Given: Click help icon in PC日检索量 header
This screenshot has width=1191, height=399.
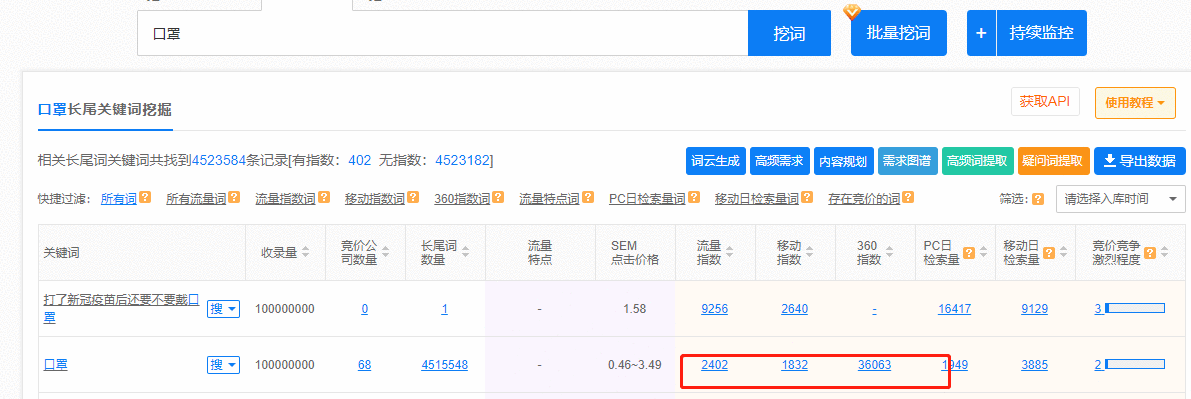Looking at the screenshot, I should [x=969, y=252].
